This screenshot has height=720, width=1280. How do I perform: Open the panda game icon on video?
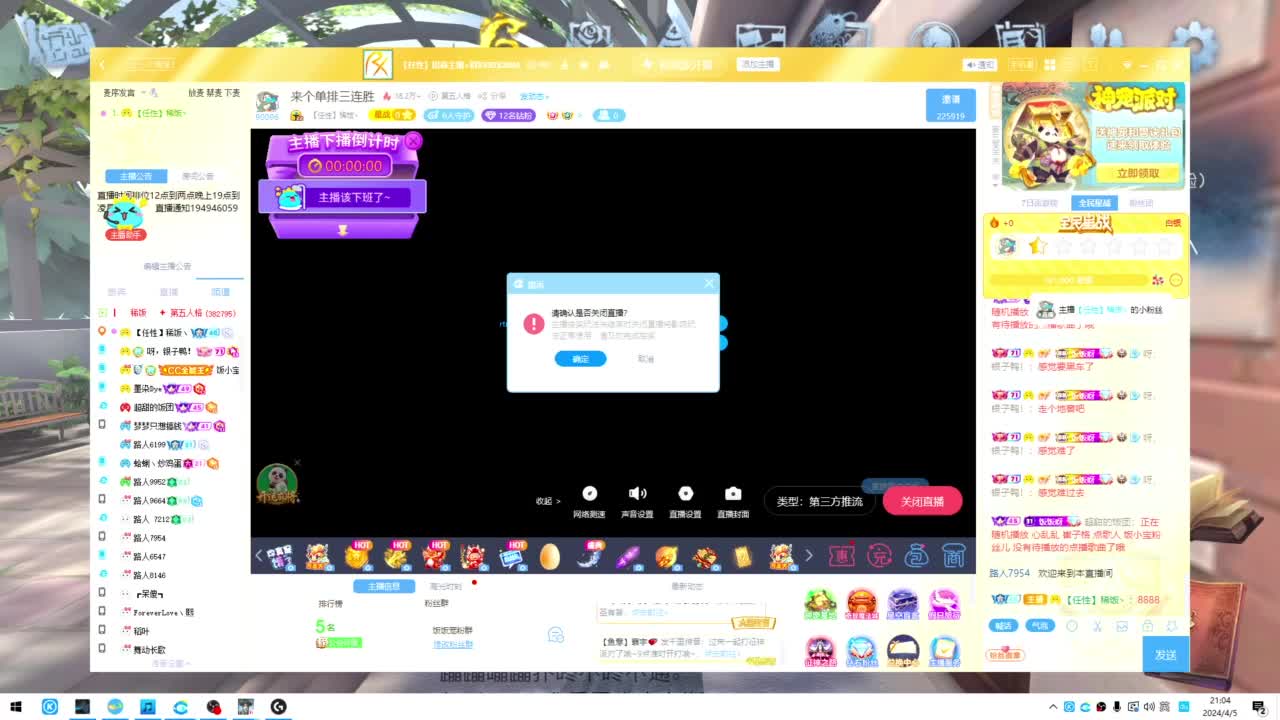pyautogui.click(x=277, y=484)
